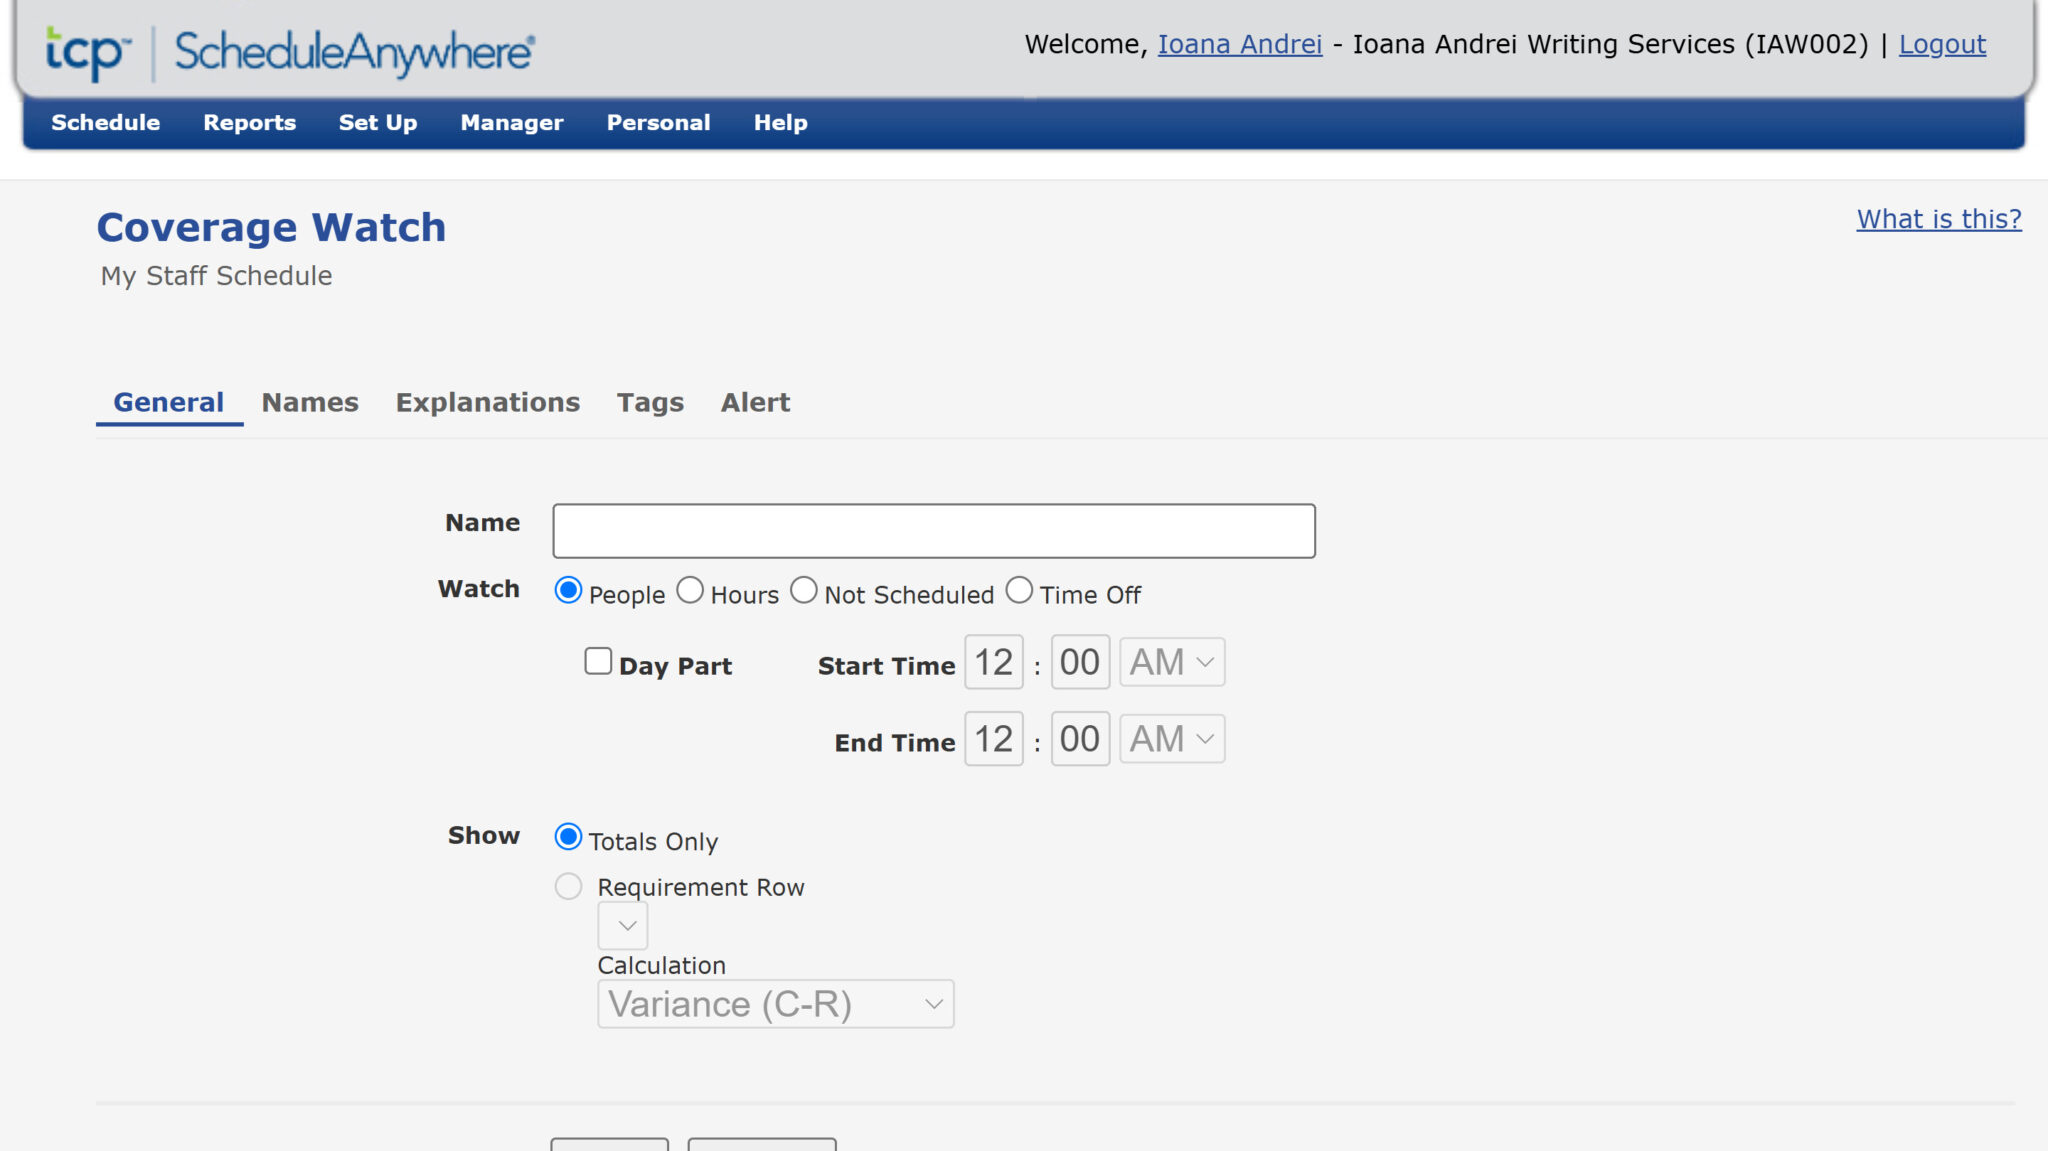Open the Calculation Variance dropdown

click(775, 1004)
